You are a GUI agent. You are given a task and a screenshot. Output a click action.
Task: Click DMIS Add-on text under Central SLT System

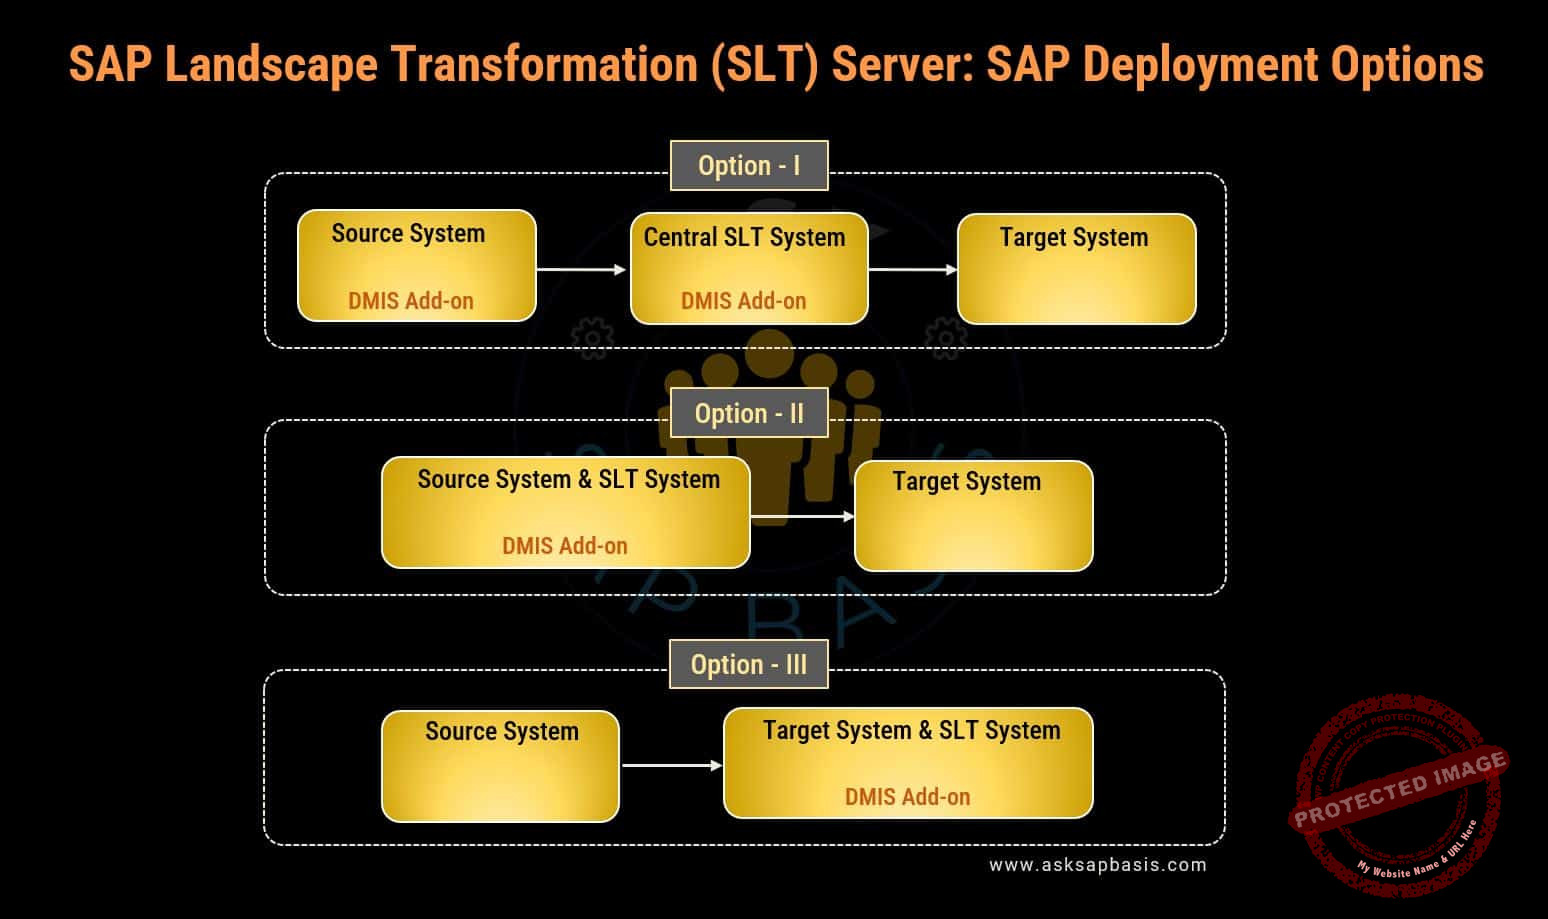[743, 300]
